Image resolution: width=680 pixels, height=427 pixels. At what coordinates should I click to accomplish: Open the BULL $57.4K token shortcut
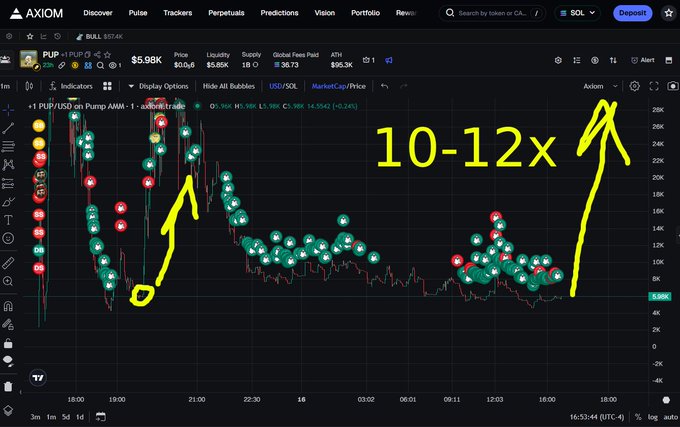[99, 36]
